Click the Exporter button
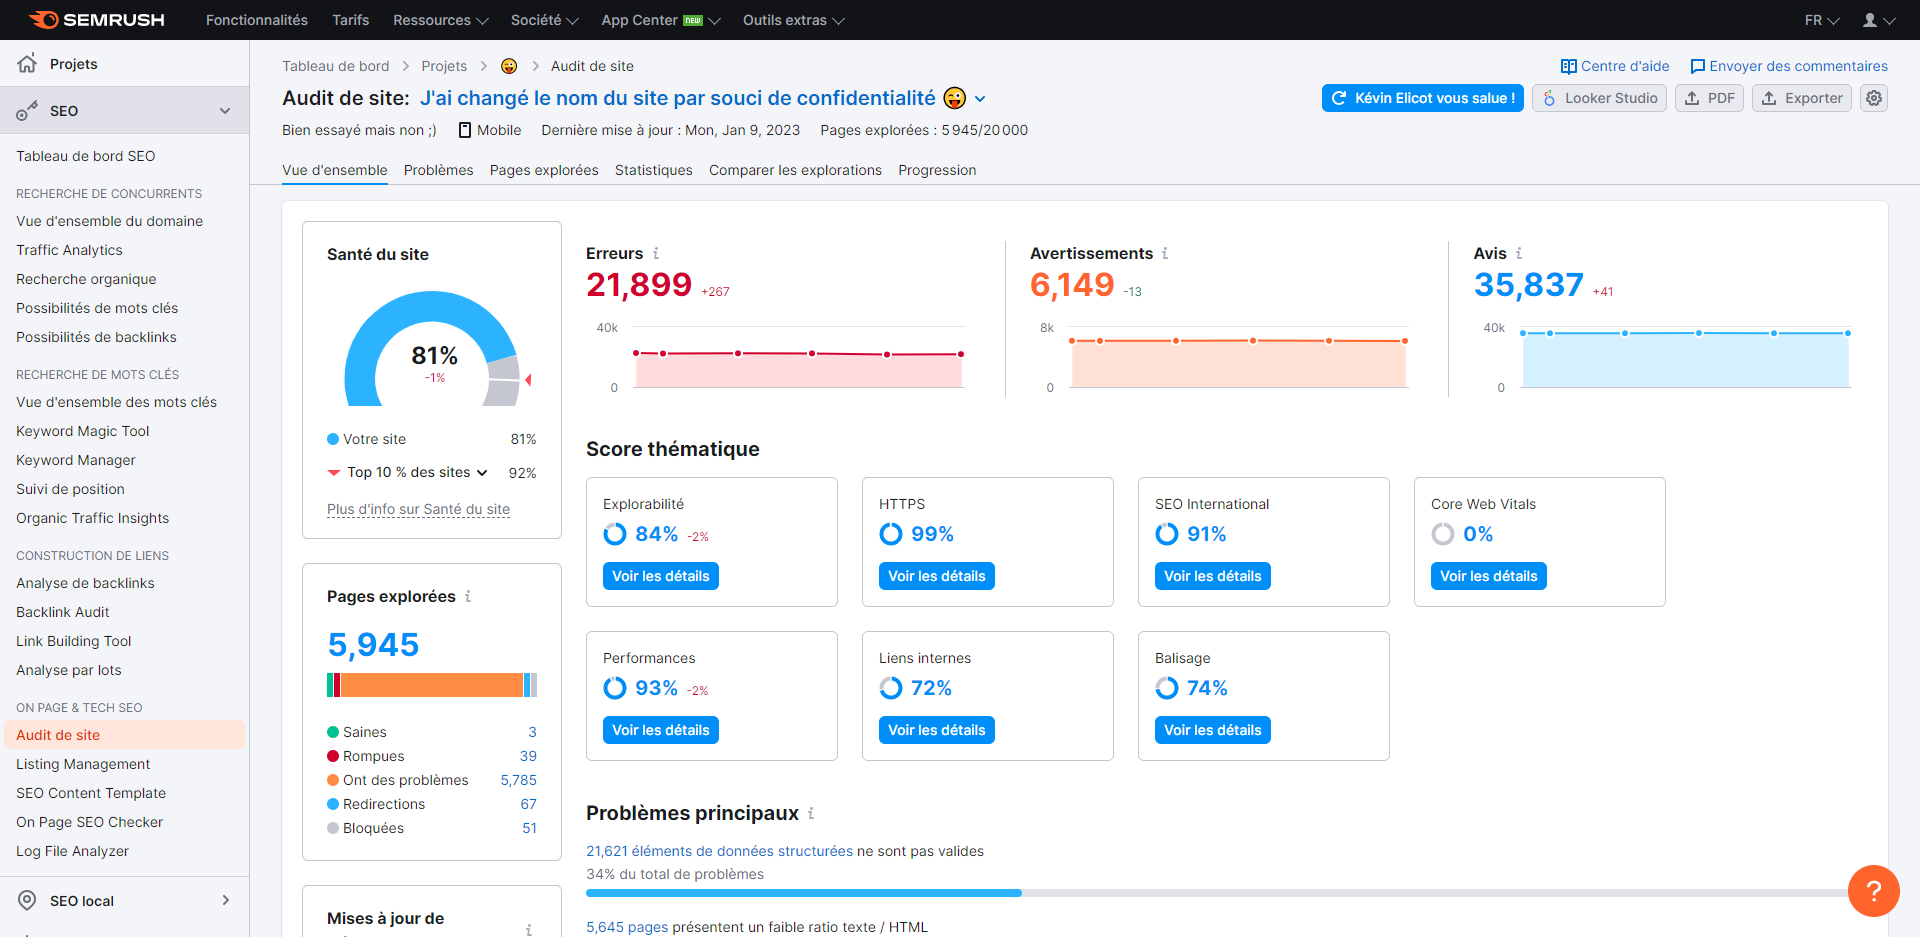 click(x=1801, y=98)
